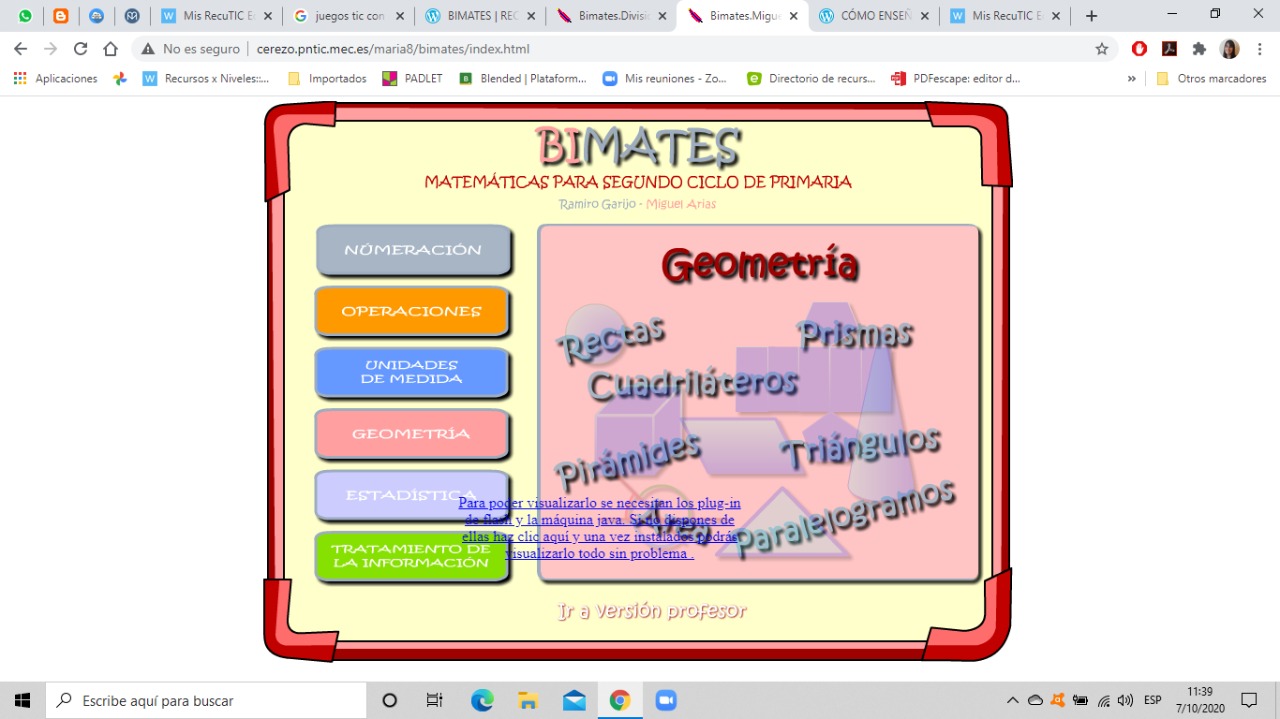
Task: Open the Chrome extensions puzzle icon
Action: [1199, 49]
